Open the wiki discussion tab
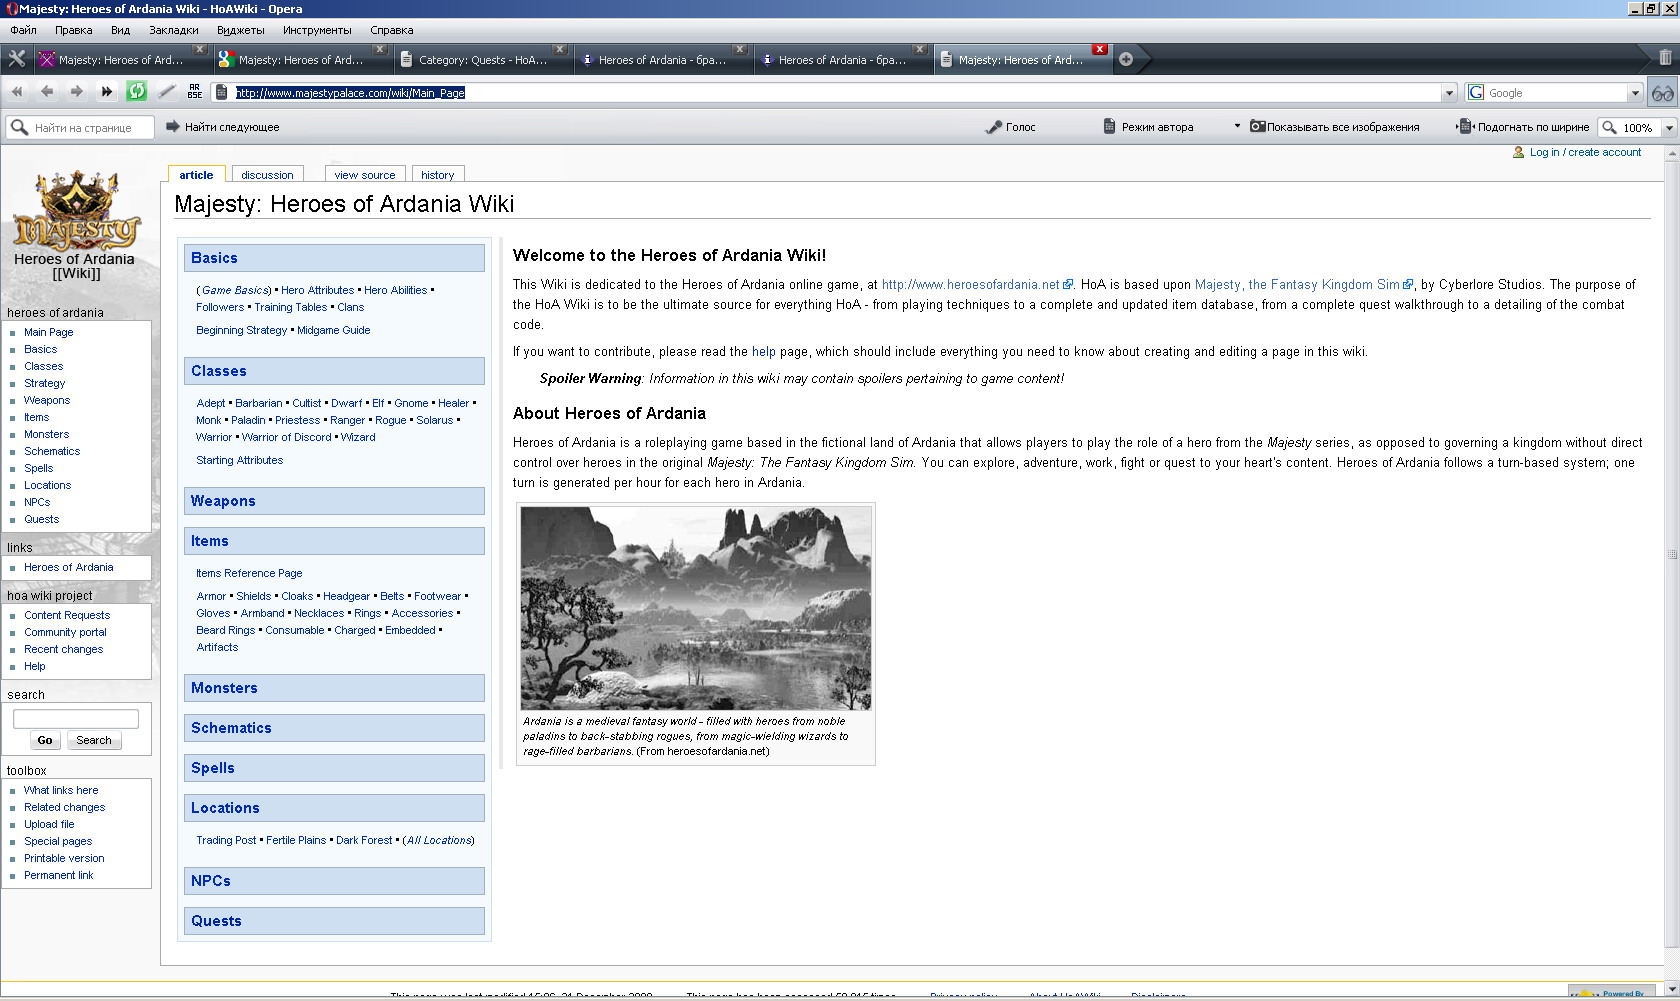 point(267,174)
